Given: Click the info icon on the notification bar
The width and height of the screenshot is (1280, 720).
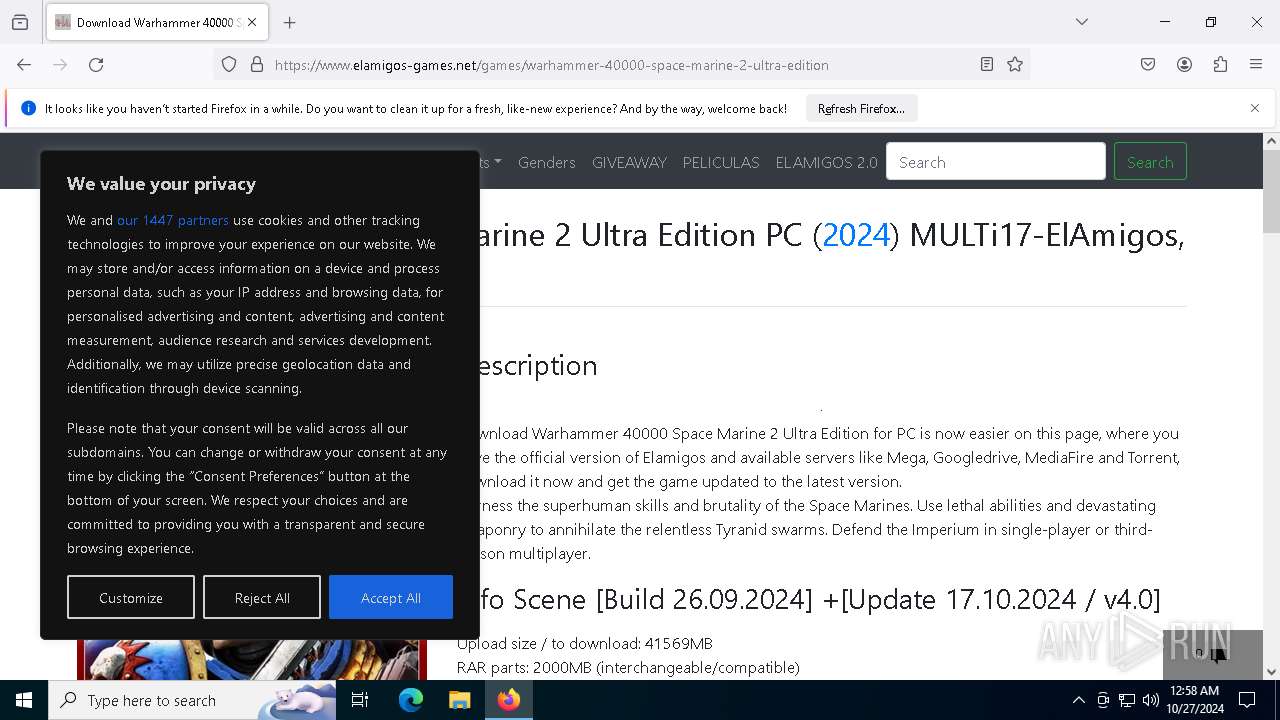Looking at the screenshot, I should pyautogui.click(x=28, y=109).
